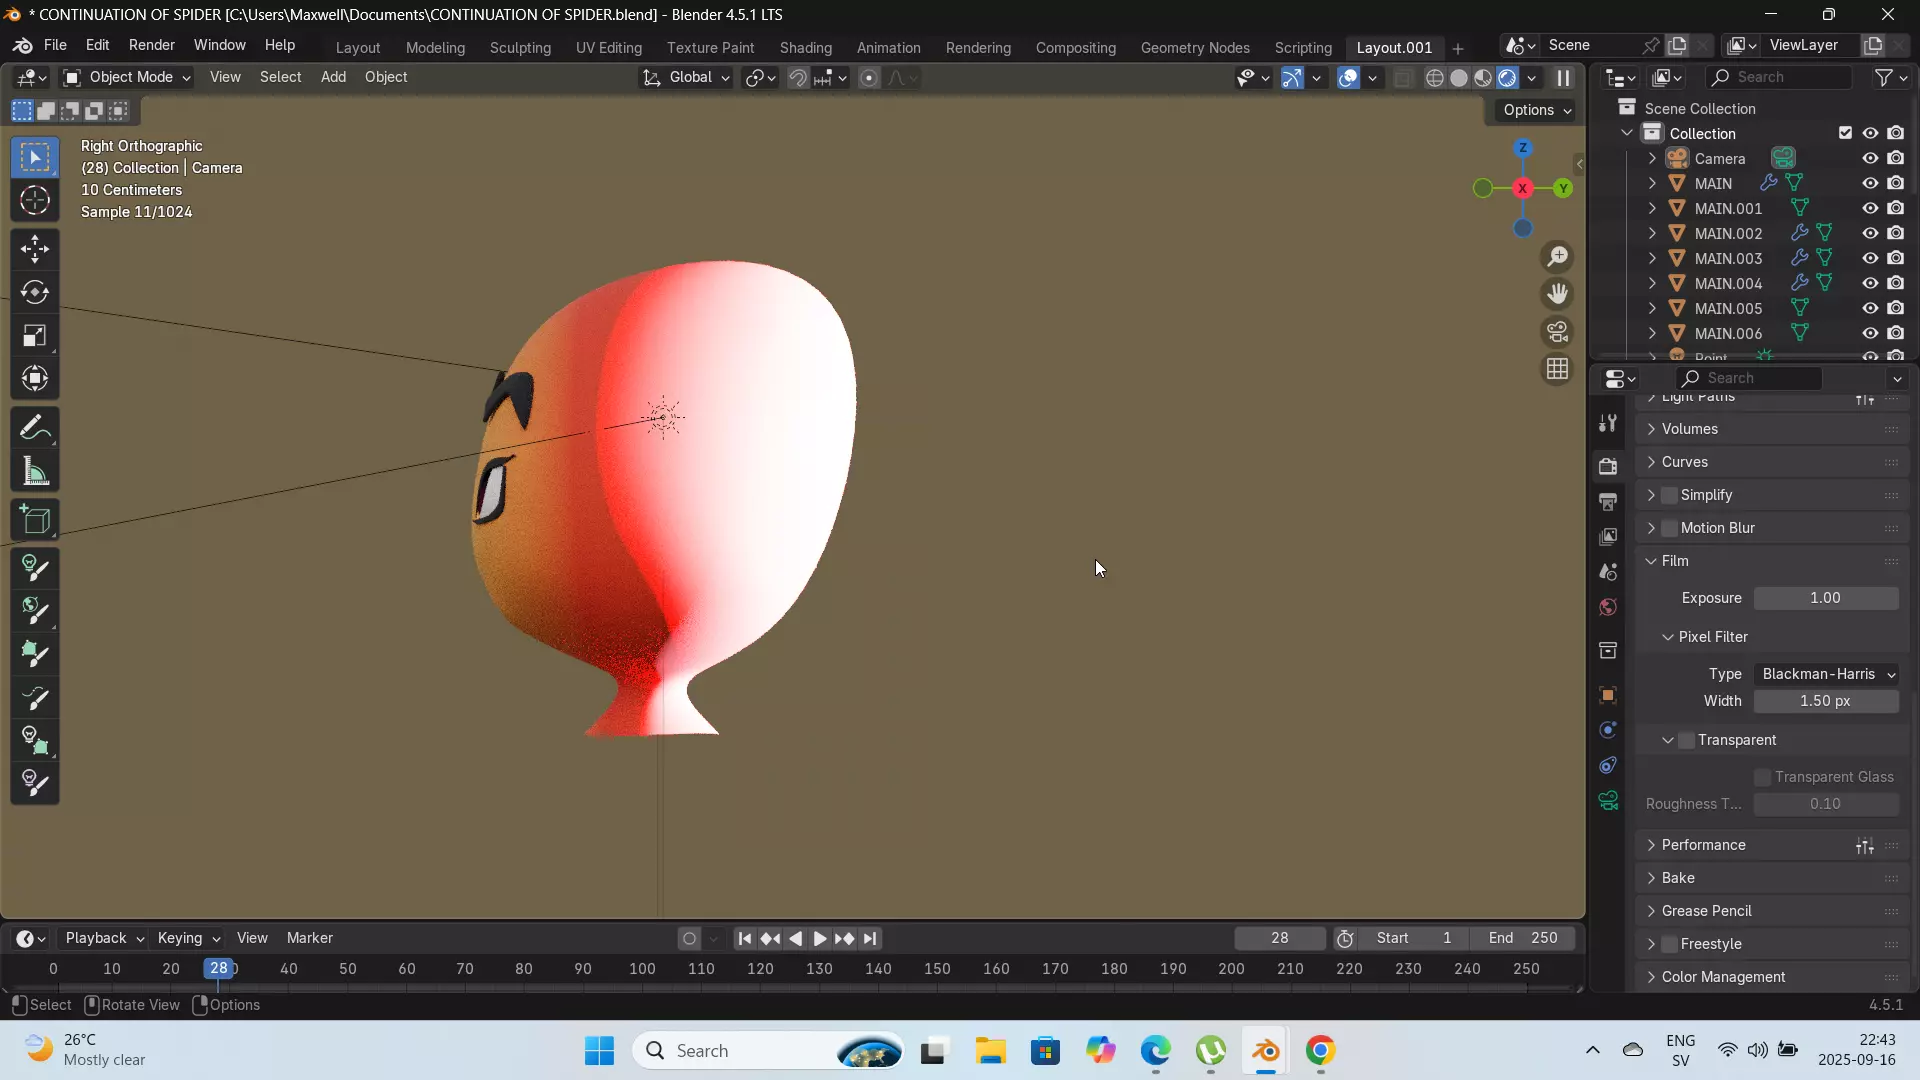Play the animation forward

coord(819,938)
